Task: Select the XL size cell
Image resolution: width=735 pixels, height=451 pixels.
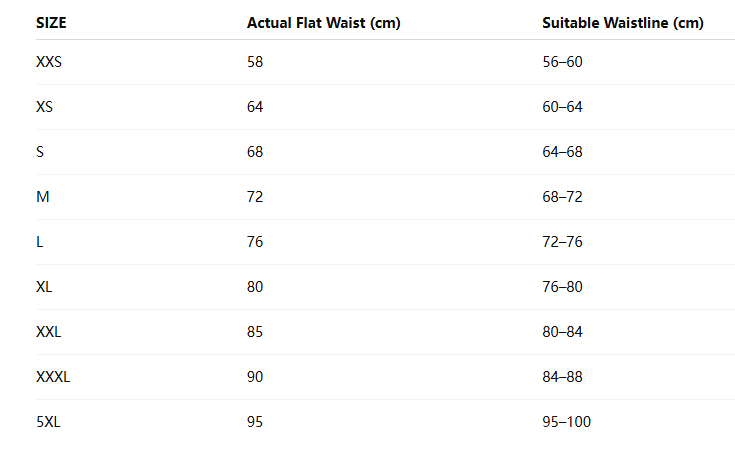Action: 45,287
